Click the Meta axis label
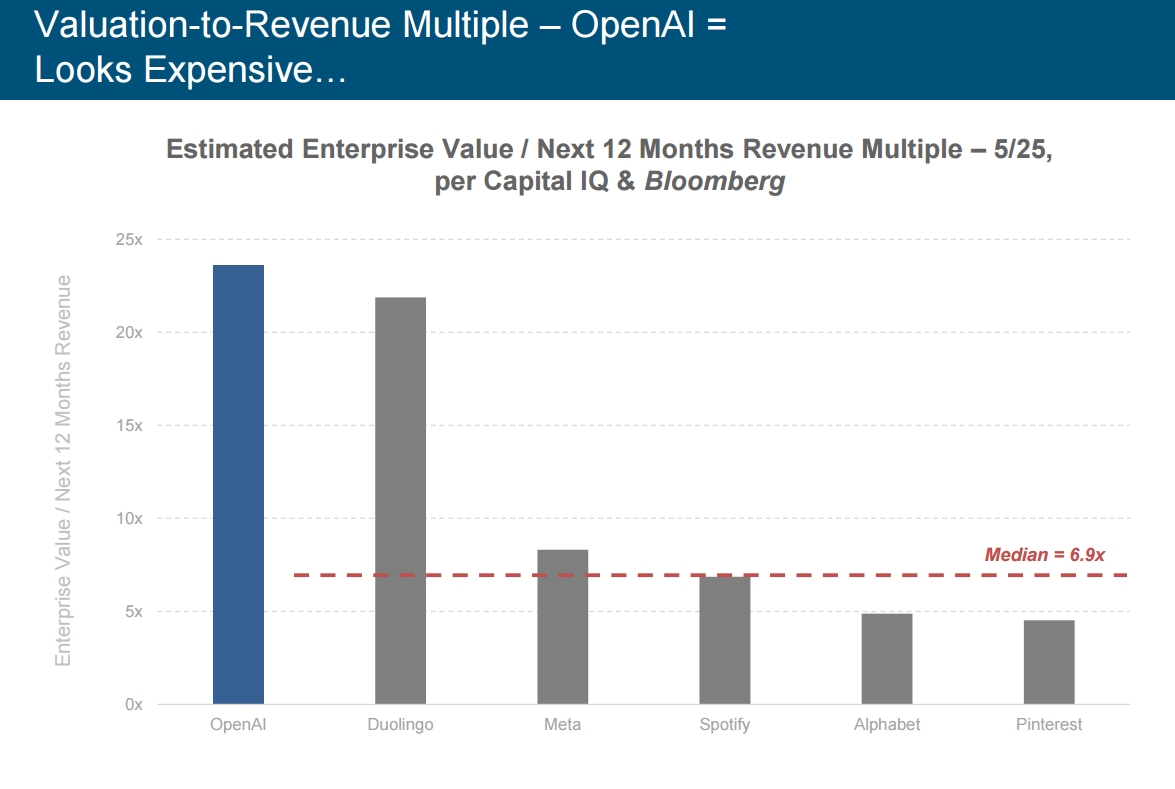 pos(563,725)
